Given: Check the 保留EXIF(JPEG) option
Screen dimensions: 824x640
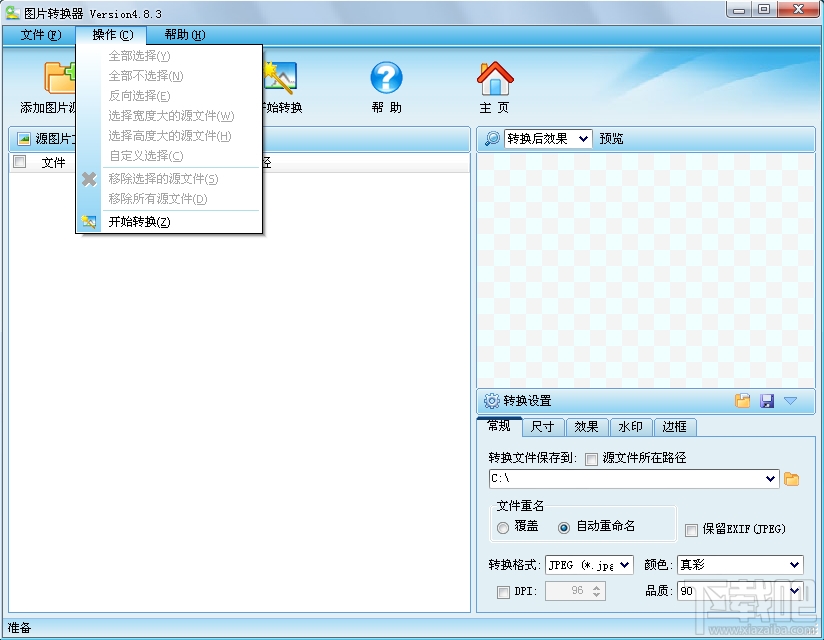Looking at the screenshot, I should (690, 528).
